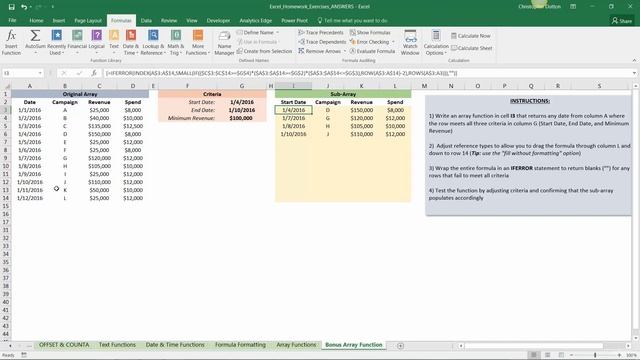Open the More Functions menu

point(198,42)
